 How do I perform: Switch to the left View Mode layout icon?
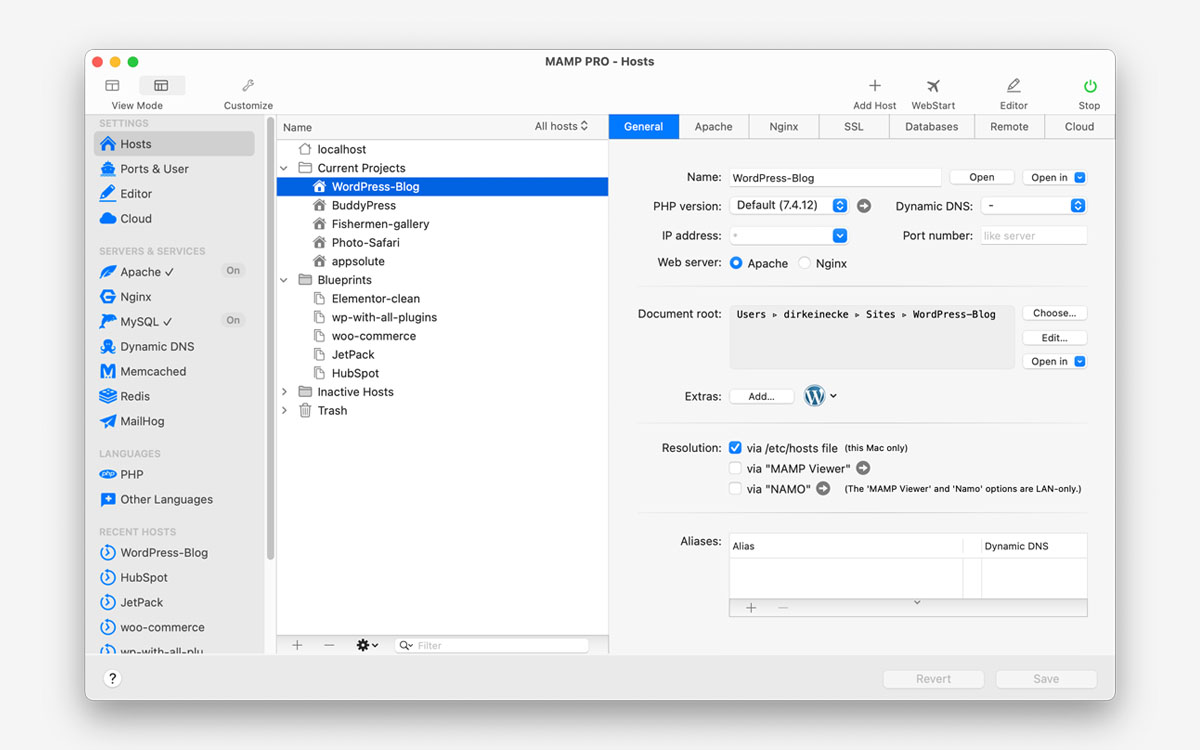coord(113,86)
